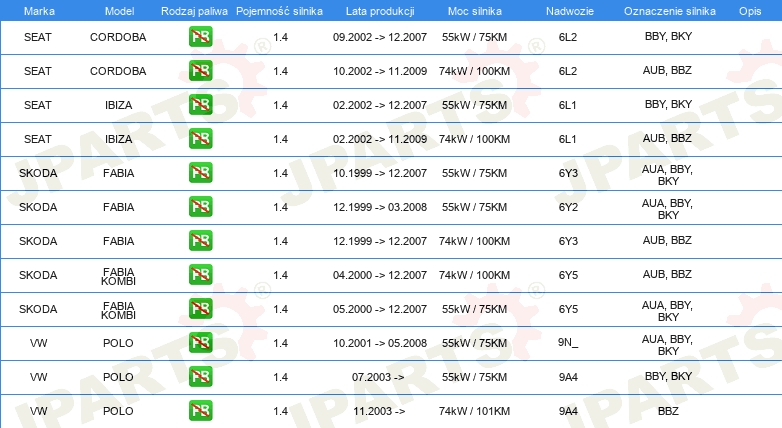Image resolution: width=782 pixels, height=428 pixels.
Task: Click body code 6Y2
Action: [568, 207]
